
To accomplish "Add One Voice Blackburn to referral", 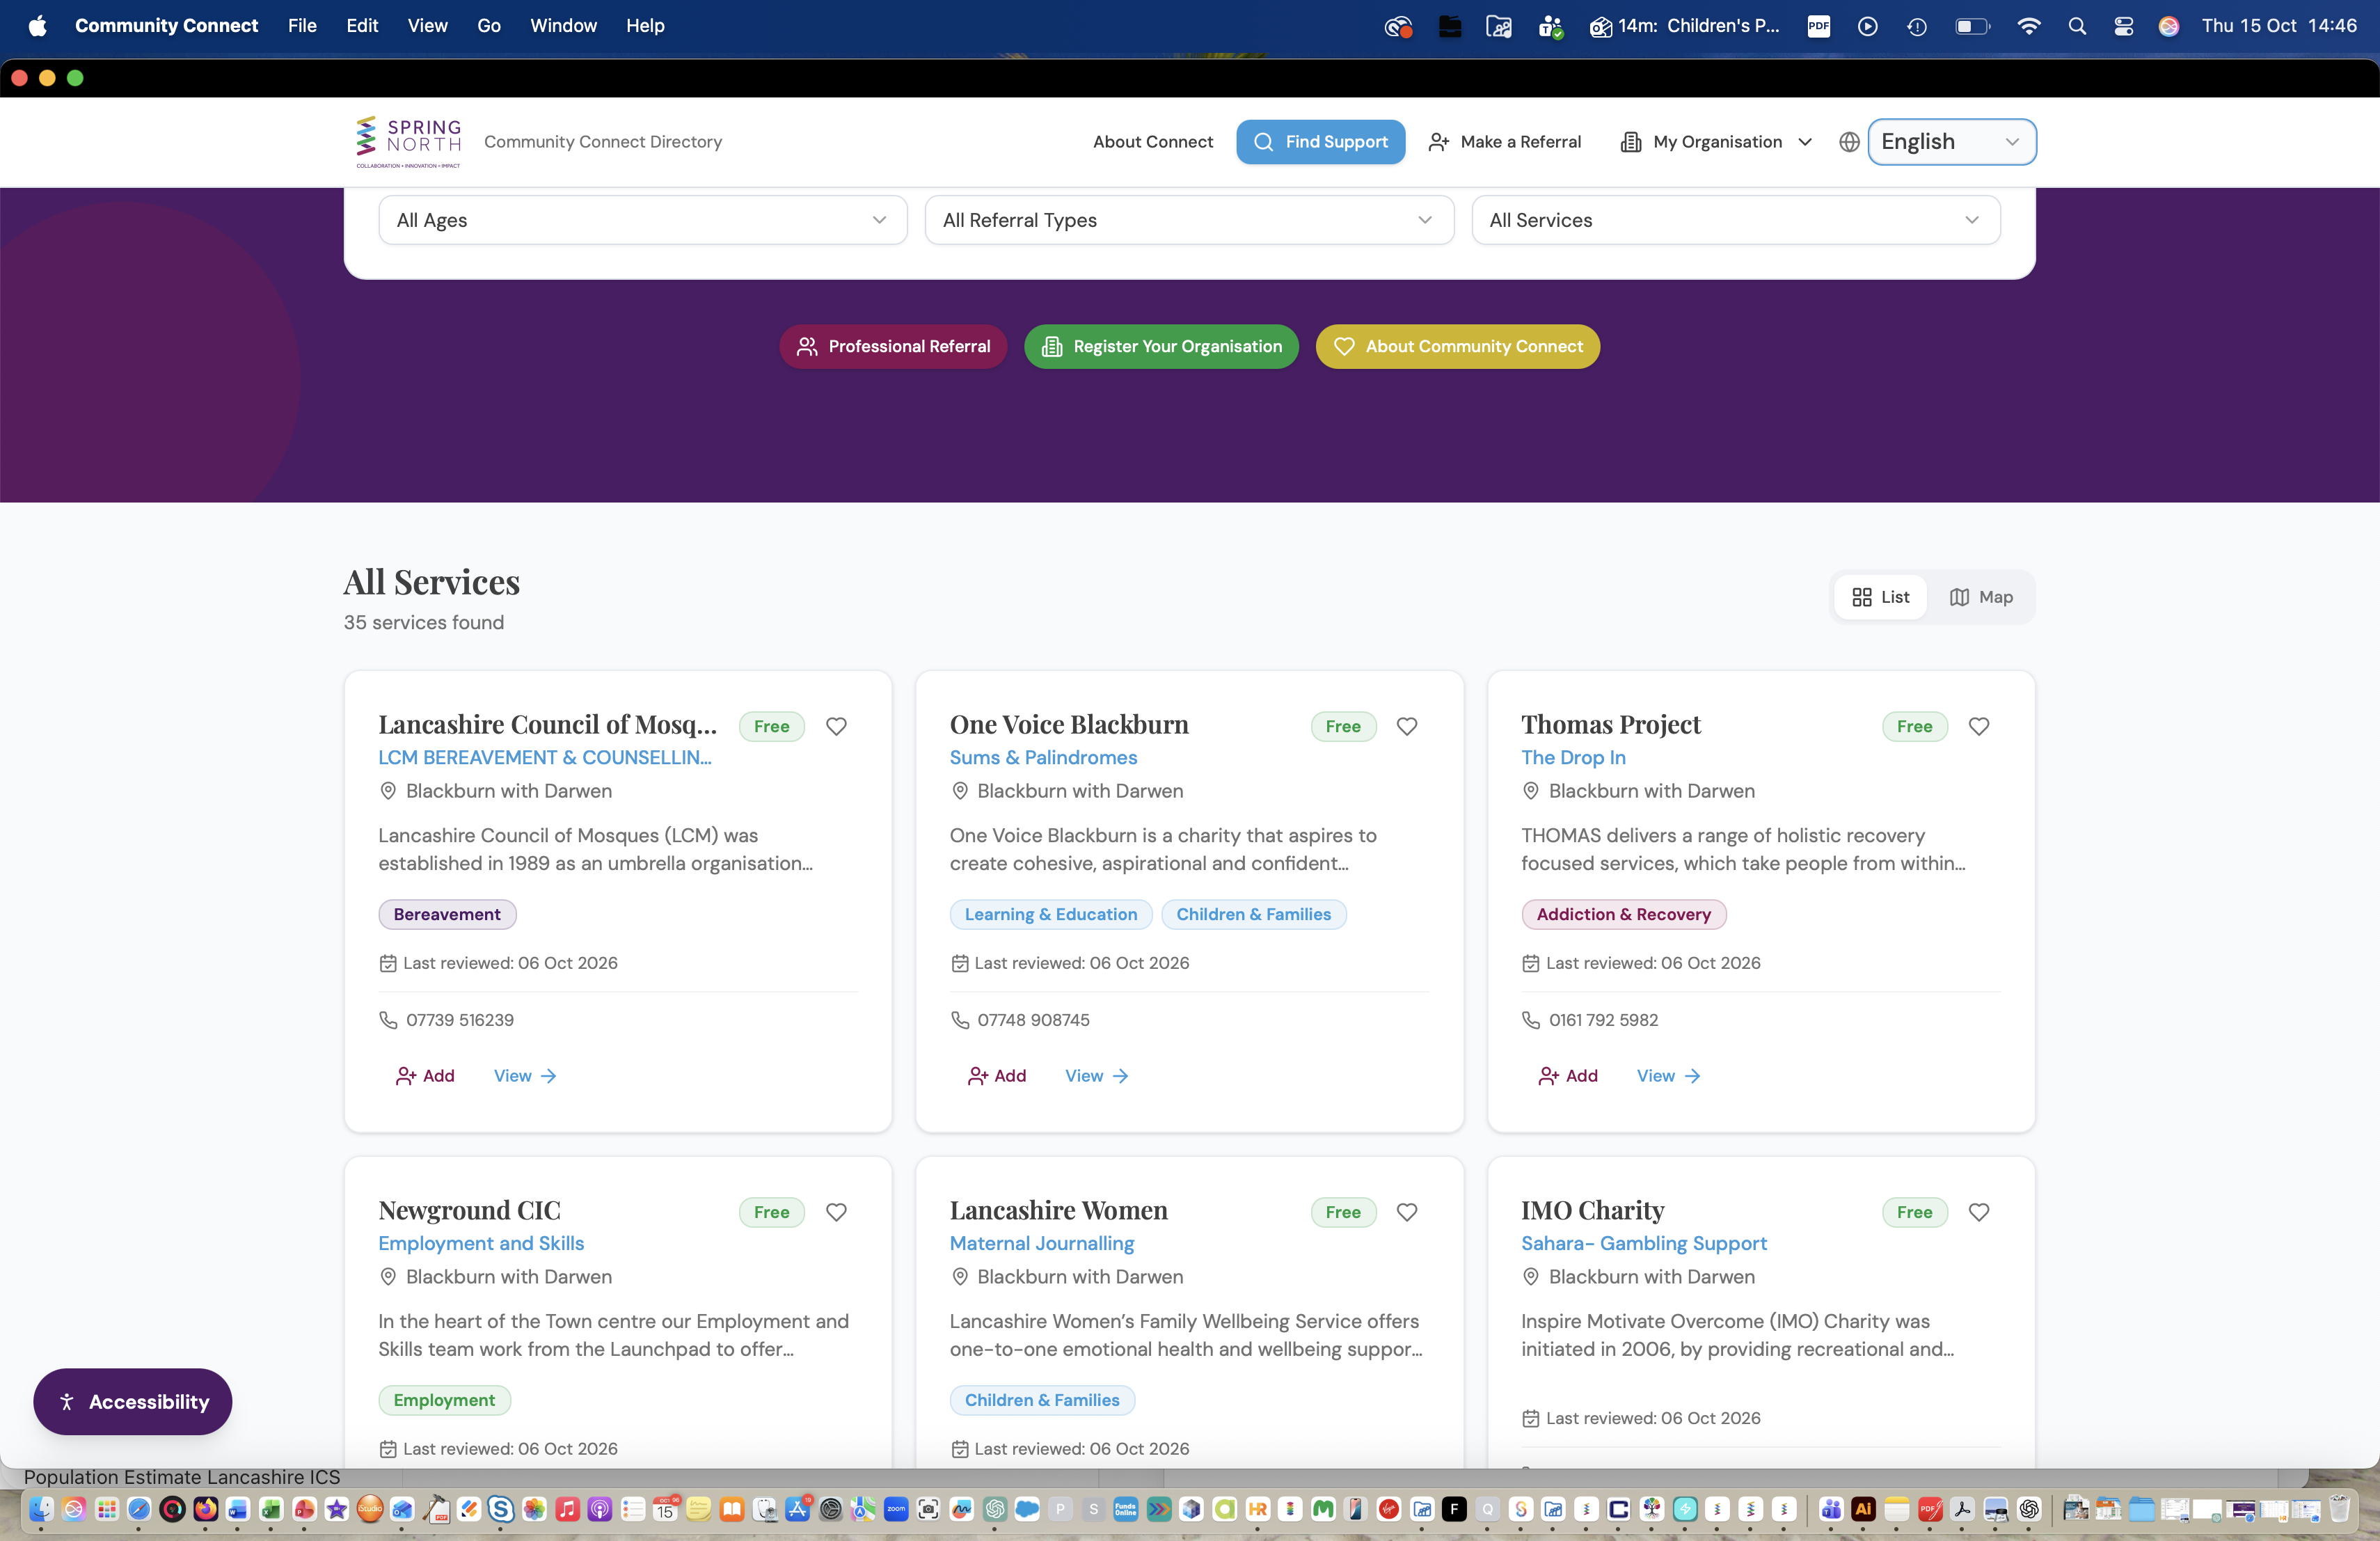I will click(997, 1076).
